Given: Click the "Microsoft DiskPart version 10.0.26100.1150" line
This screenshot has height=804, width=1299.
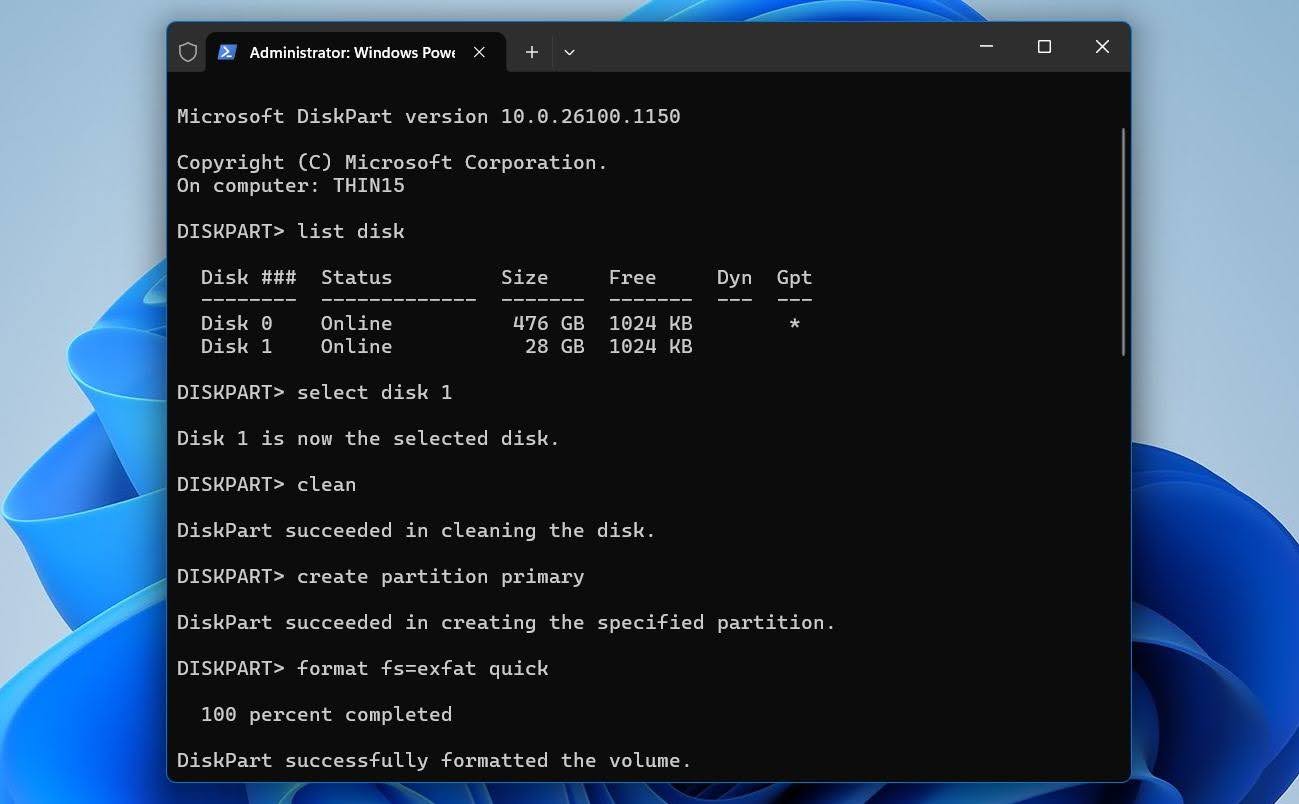Looking at the screenshot, I should tap(429, 116).
